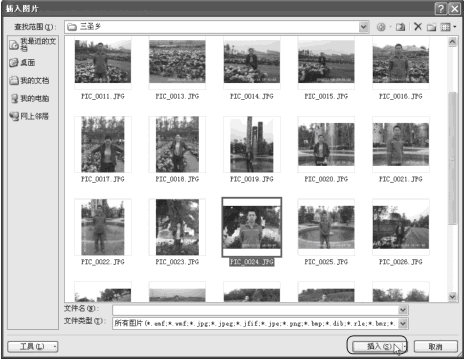
Task: Select 我的电脑 in the places bar
Action: 30,98
